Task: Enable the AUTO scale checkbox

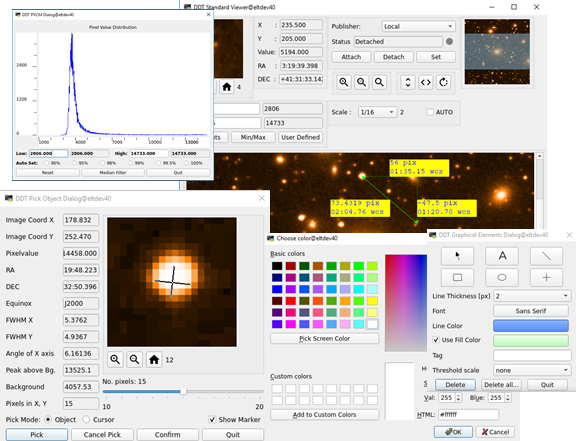Action: click(430, 112)
